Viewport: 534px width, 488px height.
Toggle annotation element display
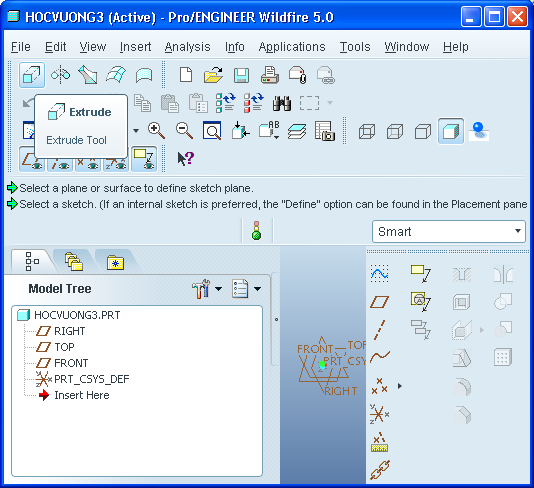[x=144, y=159]
